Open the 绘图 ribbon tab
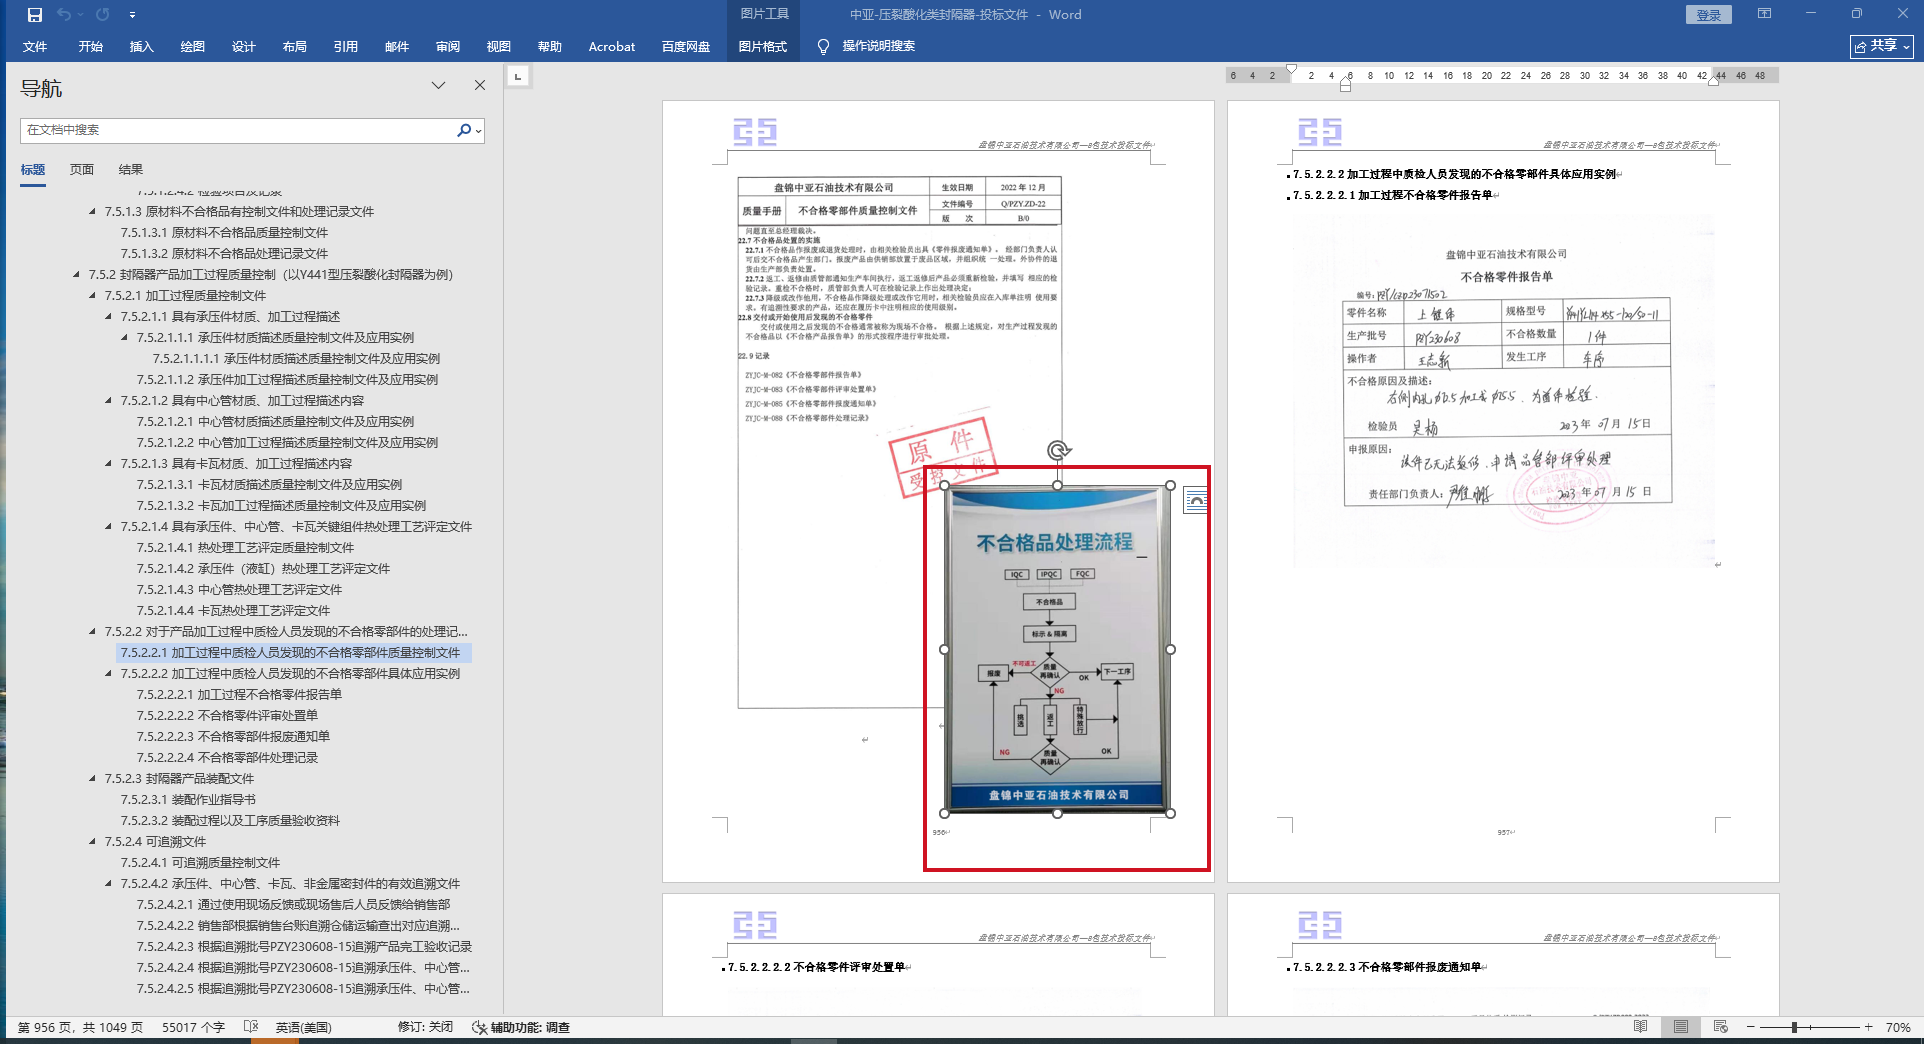1924x1044 pixels. click(x=193, y=46)
